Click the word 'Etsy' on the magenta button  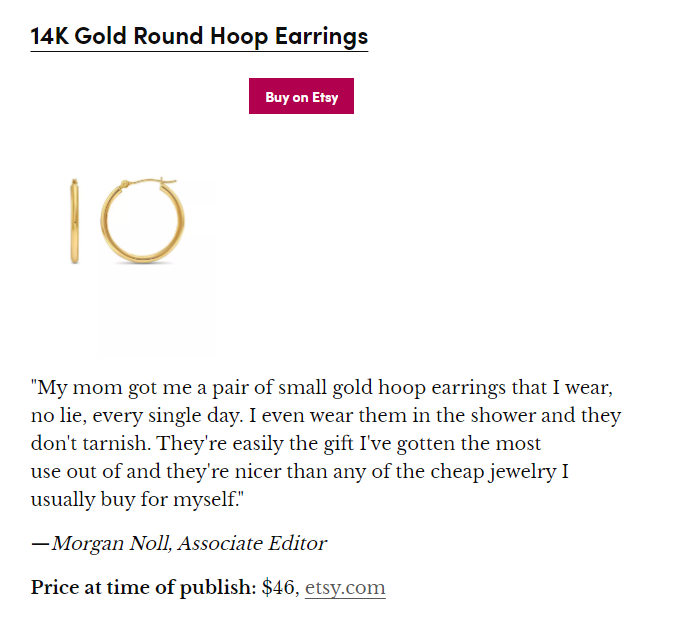(x=325, y=97)
